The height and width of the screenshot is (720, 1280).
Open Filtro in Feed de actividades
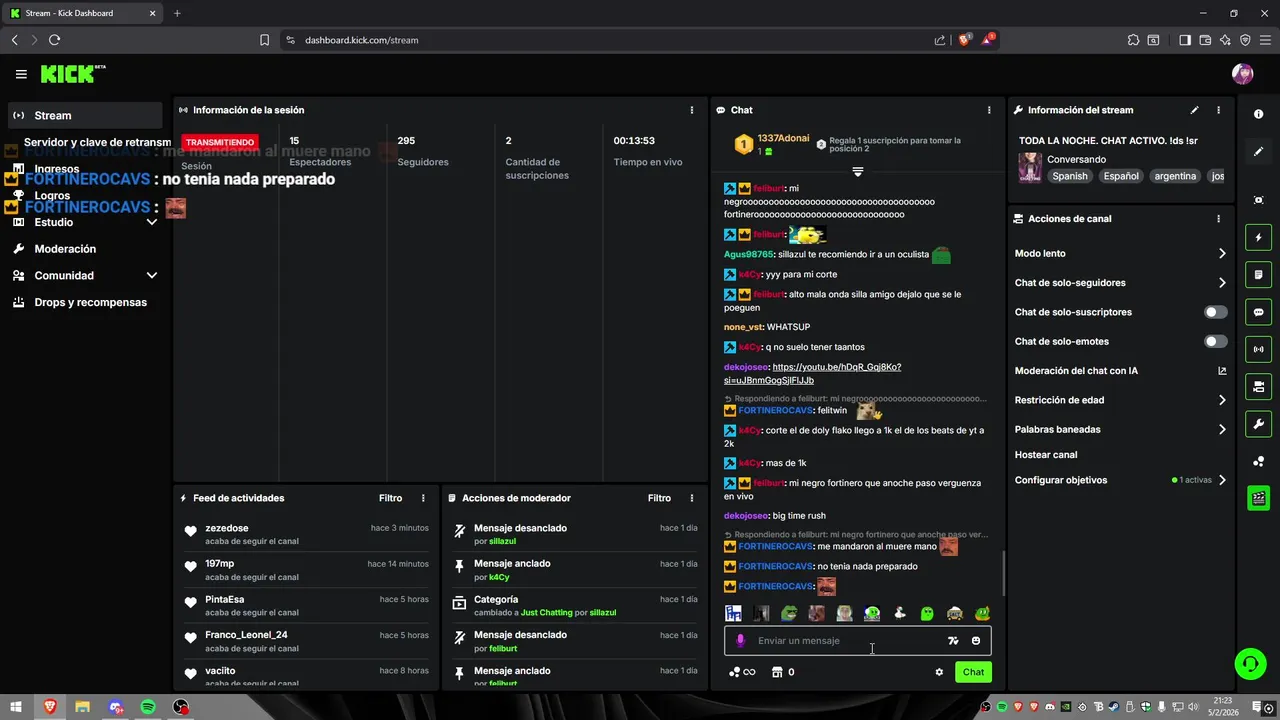point(390,498)
